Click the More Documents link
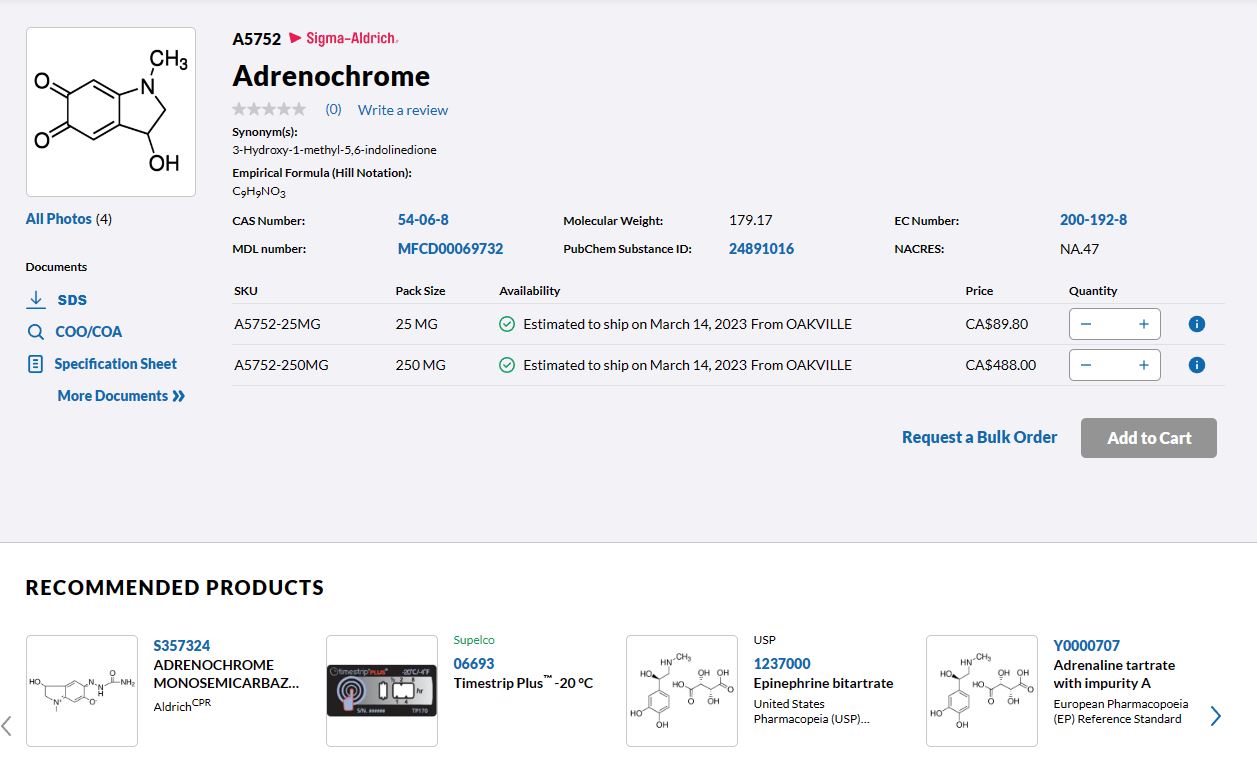The image size is (1257, 763). click(x=113, y=396)
